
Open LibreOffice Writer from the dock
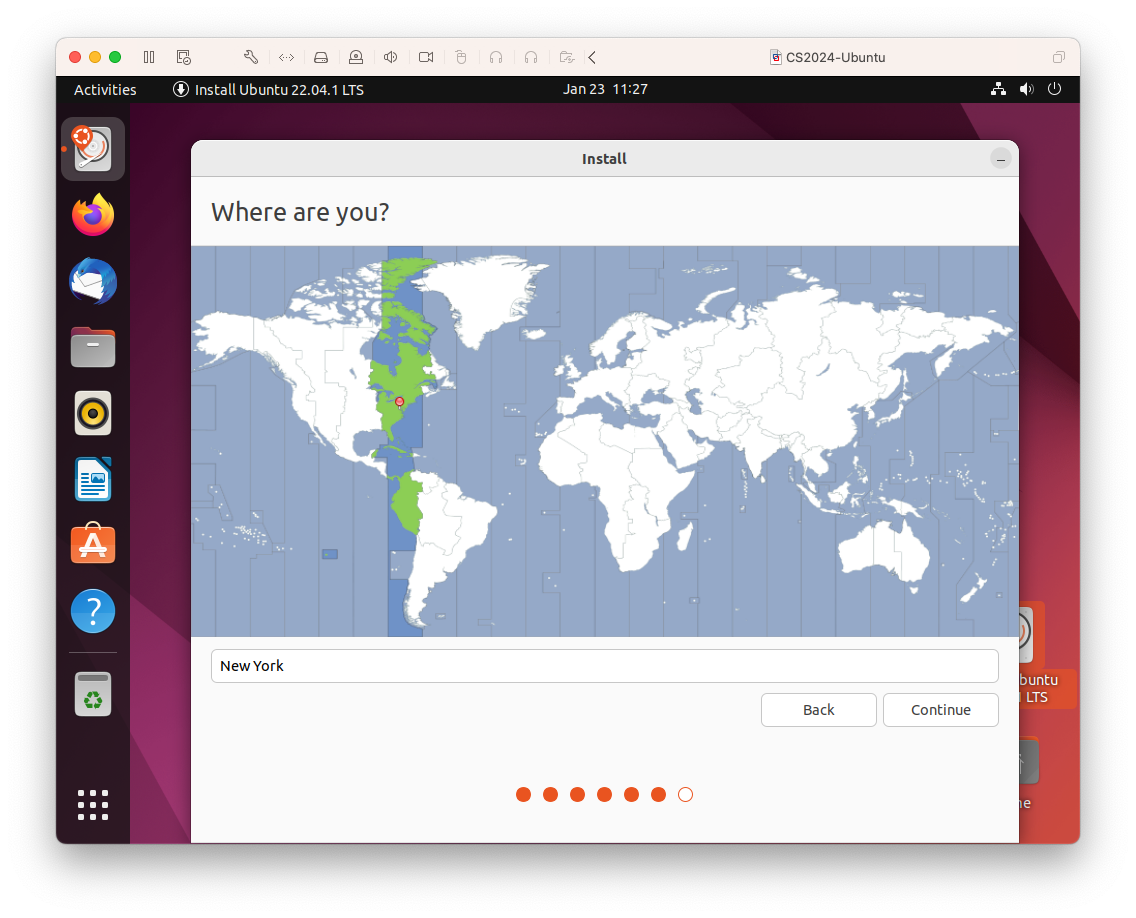[93, 479]
